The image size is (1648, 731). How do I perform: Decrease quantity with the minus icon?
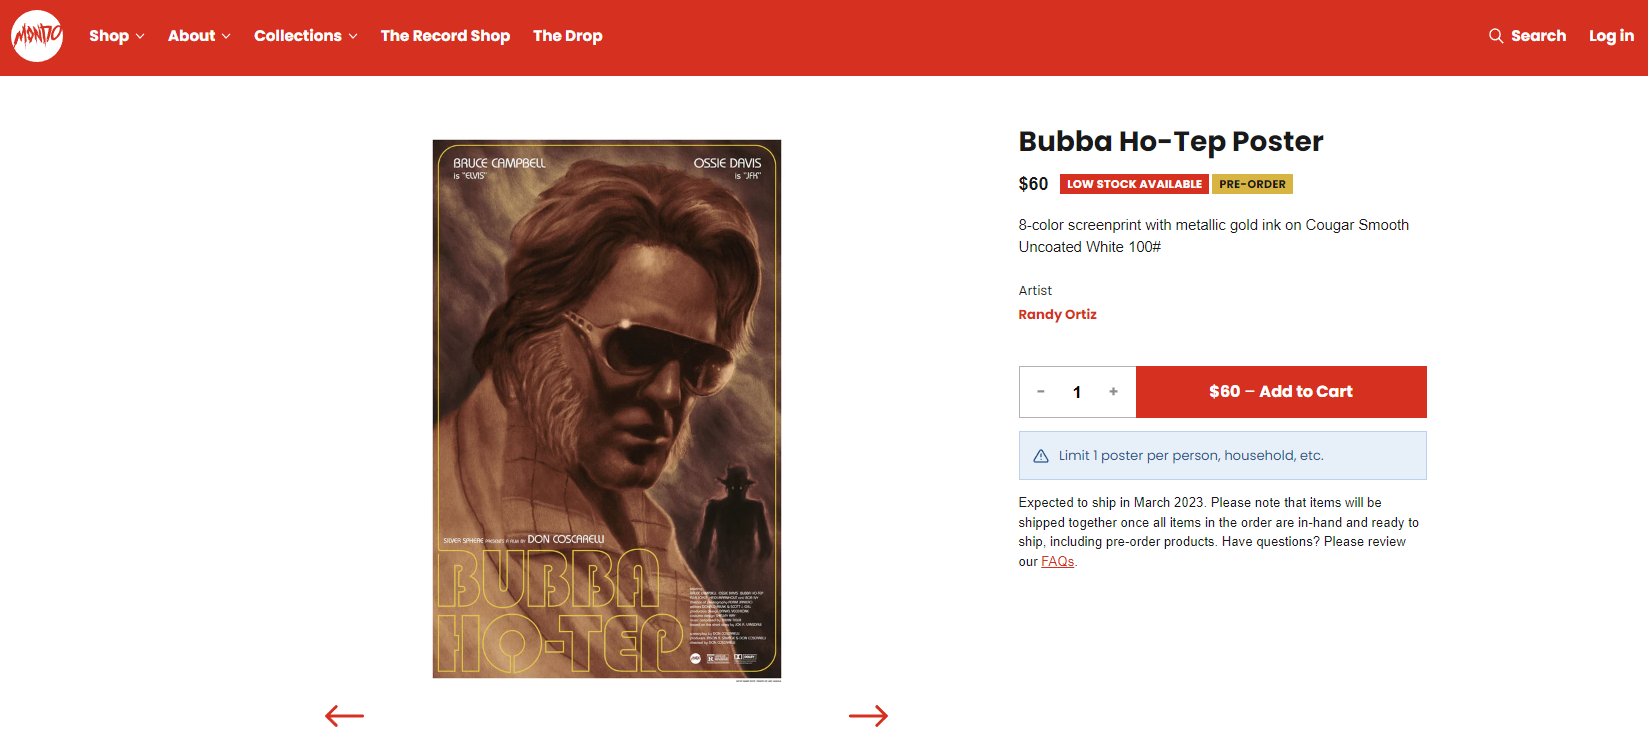tap(1041, 392)
